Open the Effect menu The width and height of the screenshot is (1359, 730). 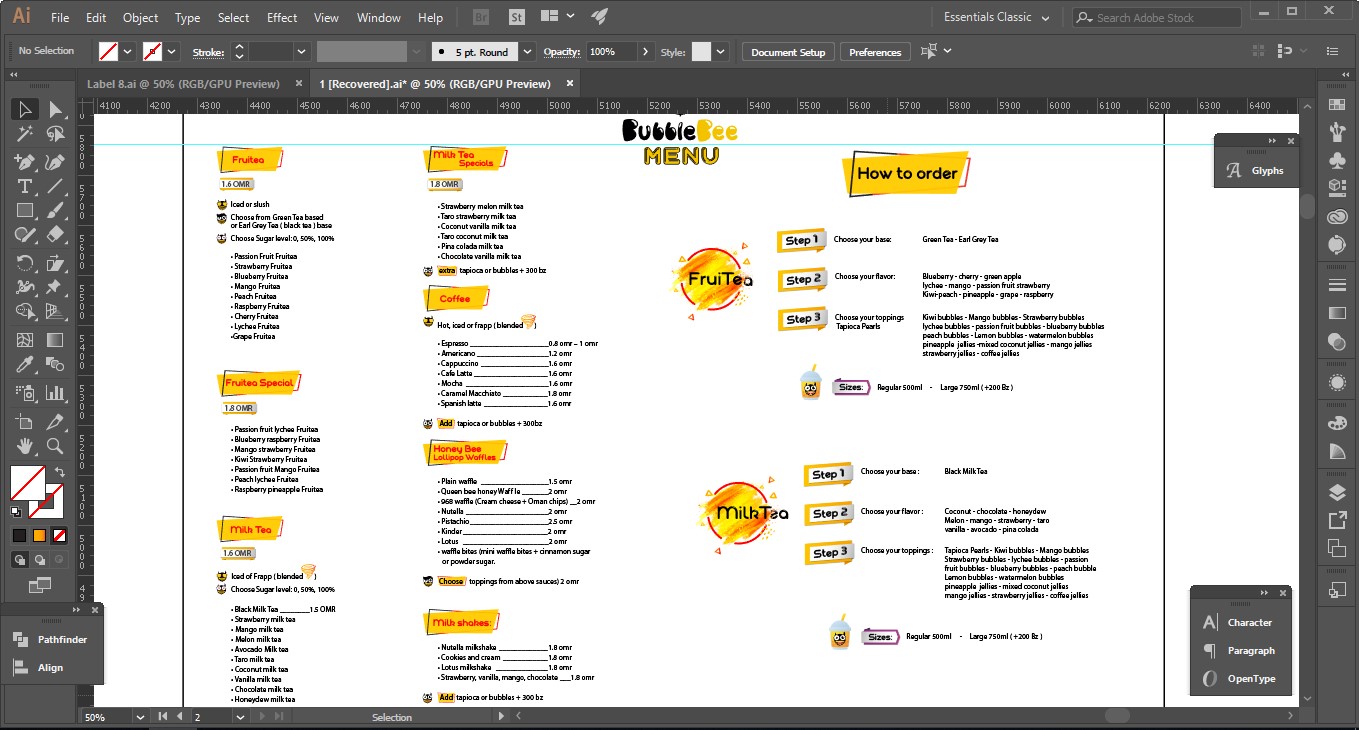282,17
